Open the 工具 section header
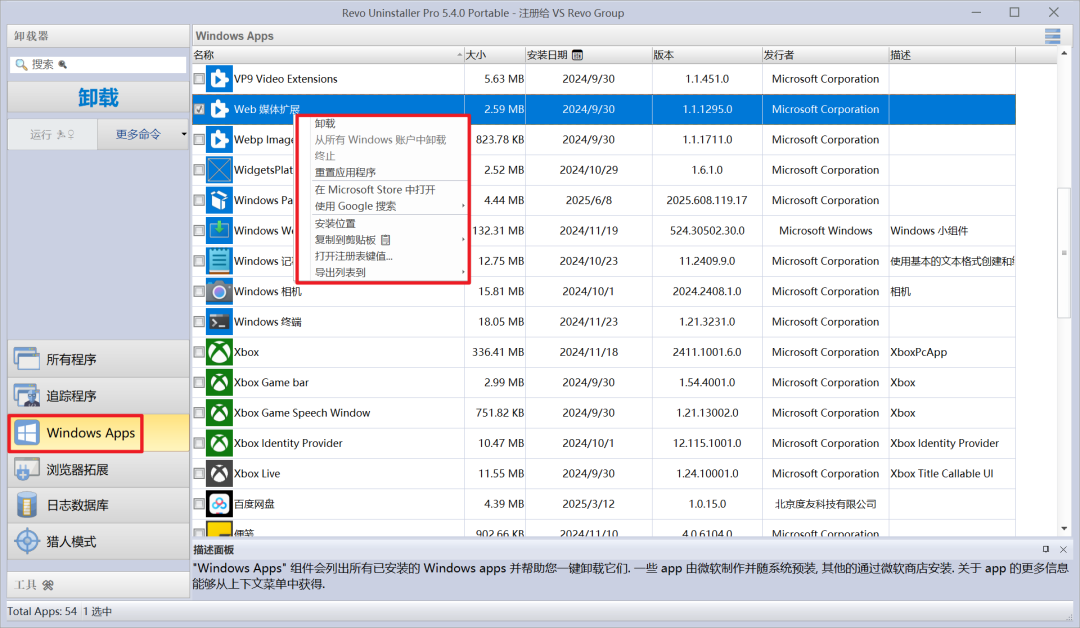1080x628 pixels. pos(98,585)
